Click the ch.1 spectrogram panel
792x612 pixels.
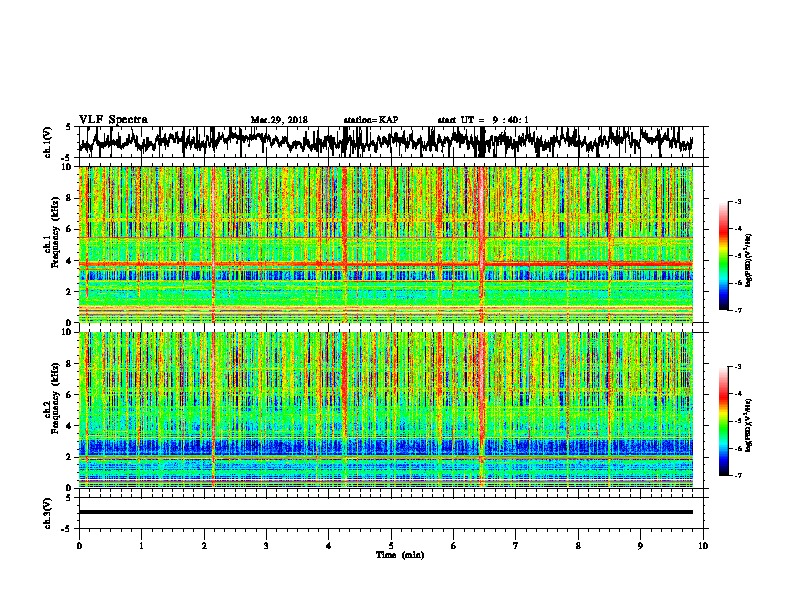385,244
